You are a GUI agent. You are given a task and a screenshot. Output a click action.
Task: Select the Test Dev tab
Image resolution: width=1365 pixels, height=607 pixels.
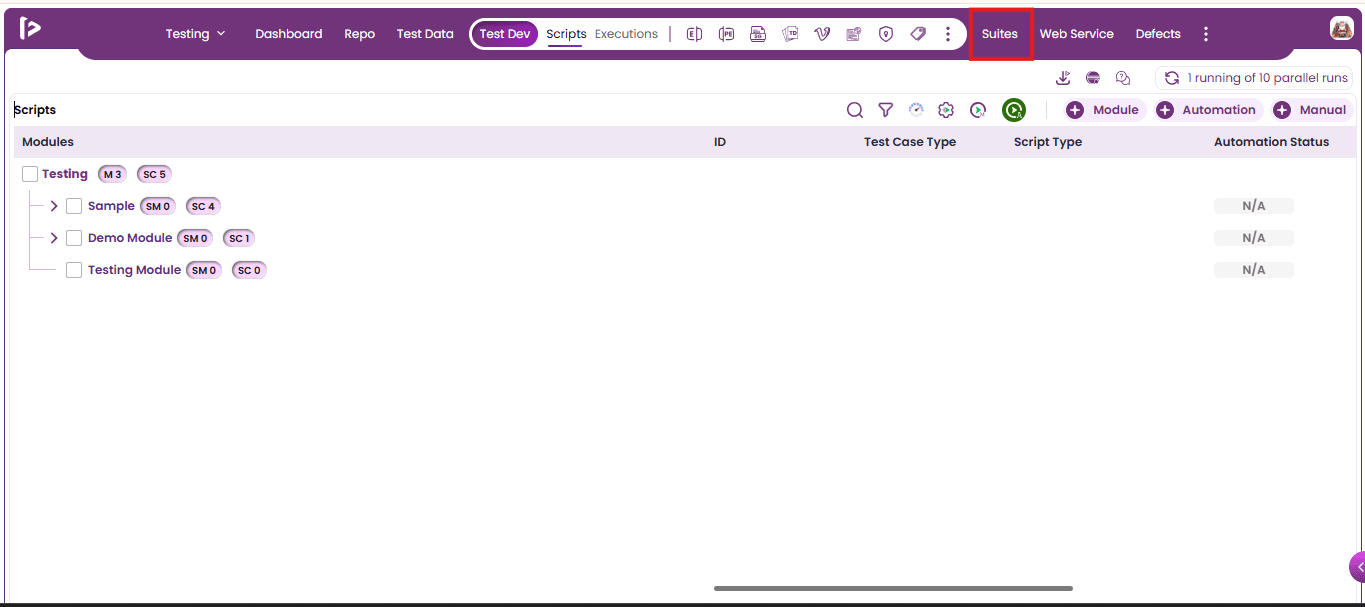(505, 34)
